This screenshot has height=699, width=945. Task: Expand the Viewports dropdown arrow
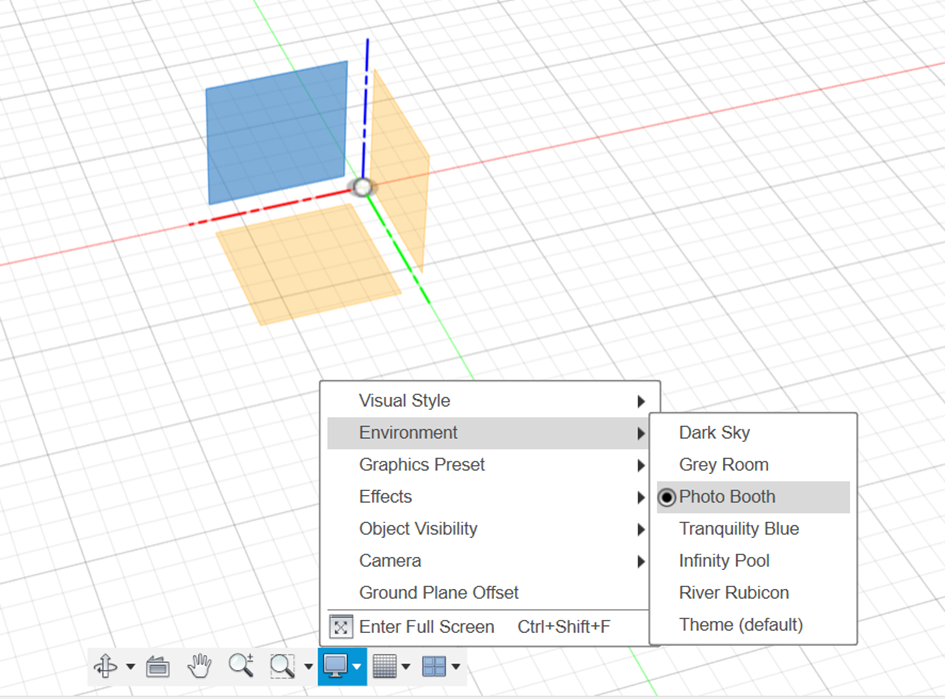pyautogui.click(x=456, y=667)
